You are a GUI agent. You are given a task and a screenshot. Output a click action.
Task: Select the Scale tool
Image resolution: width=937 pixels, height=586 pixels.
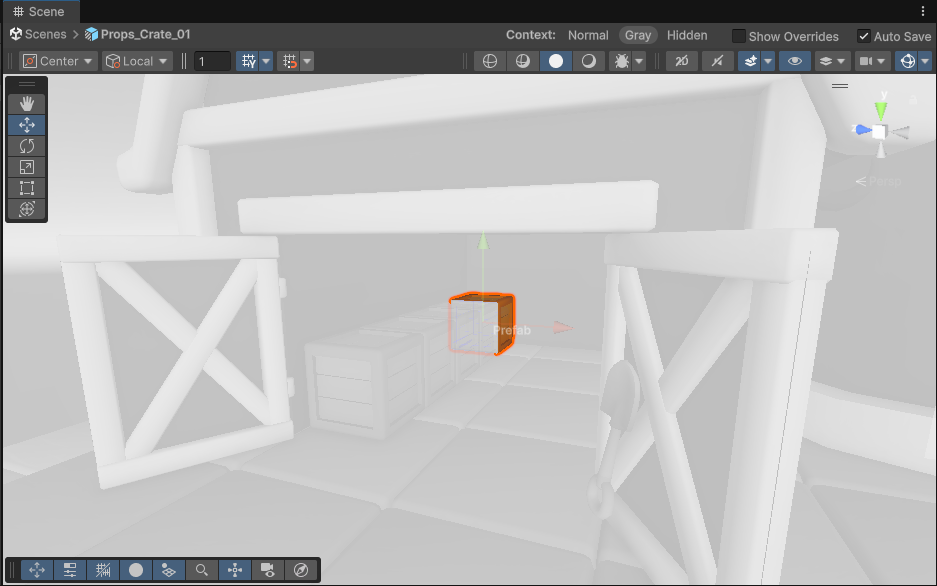click(x=27, y=167)
